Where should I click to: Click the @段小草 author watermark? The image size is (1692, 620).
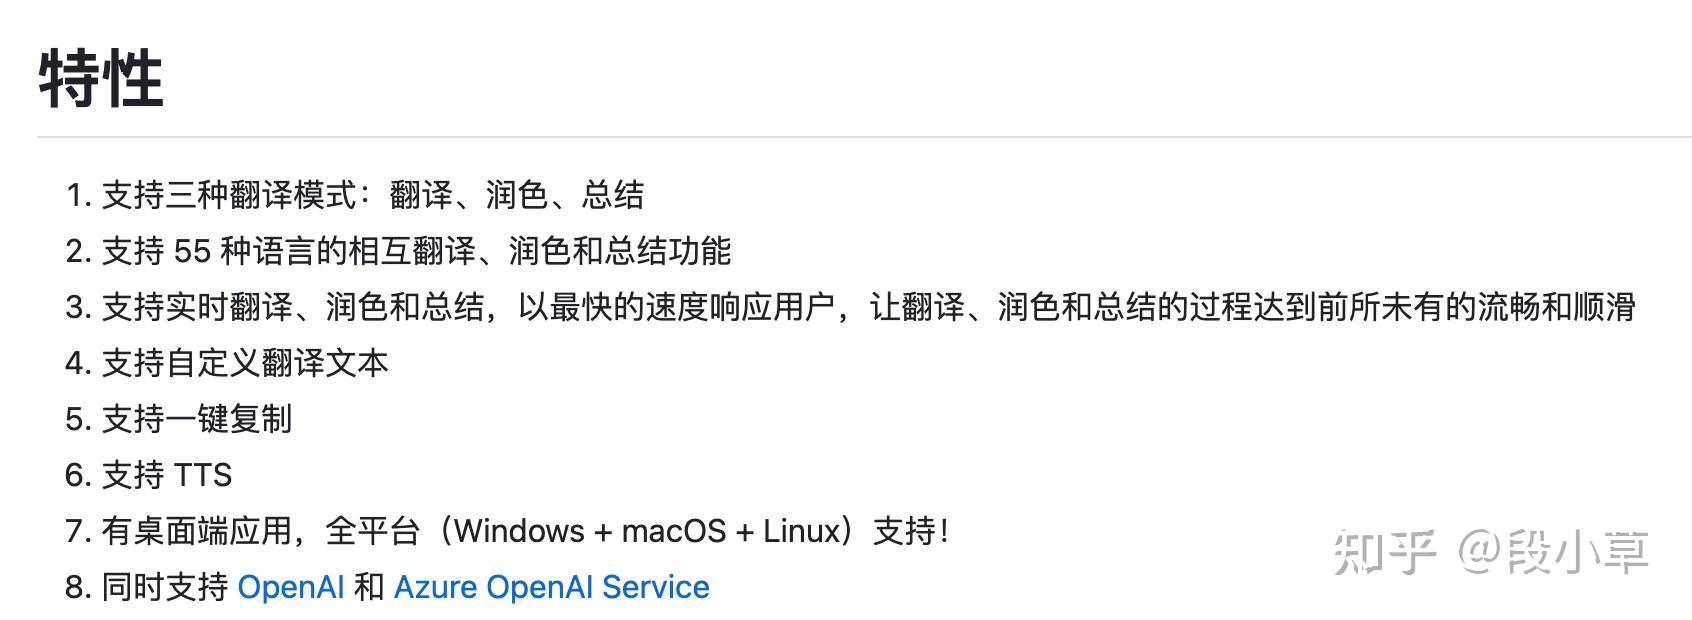tap(1553, 552)
